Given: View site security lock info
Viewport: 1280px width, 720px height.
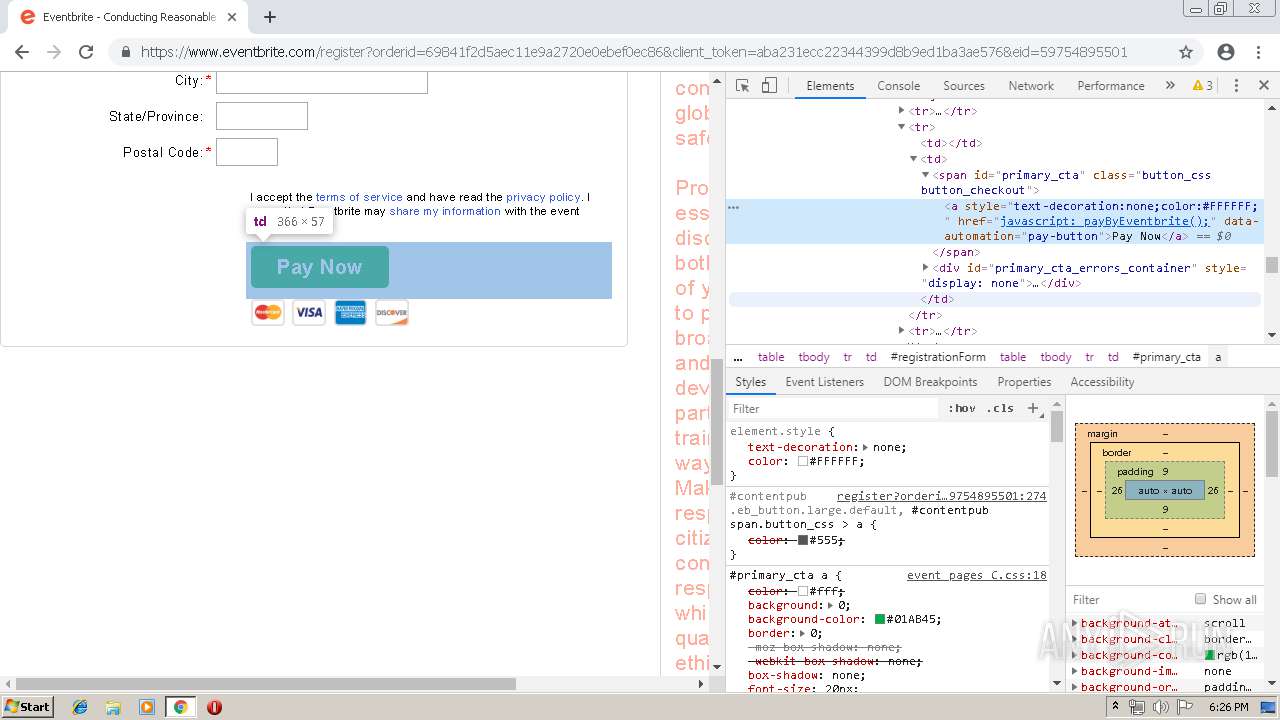Looking at the screenshot, I should coord(126,52).
